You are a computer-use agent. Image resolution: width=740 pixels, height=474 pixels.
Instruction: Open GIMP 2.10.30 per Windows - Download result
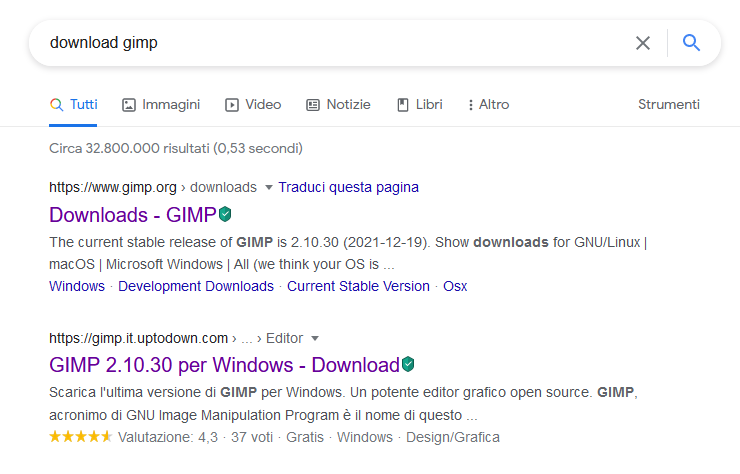(x=224, y=365)
